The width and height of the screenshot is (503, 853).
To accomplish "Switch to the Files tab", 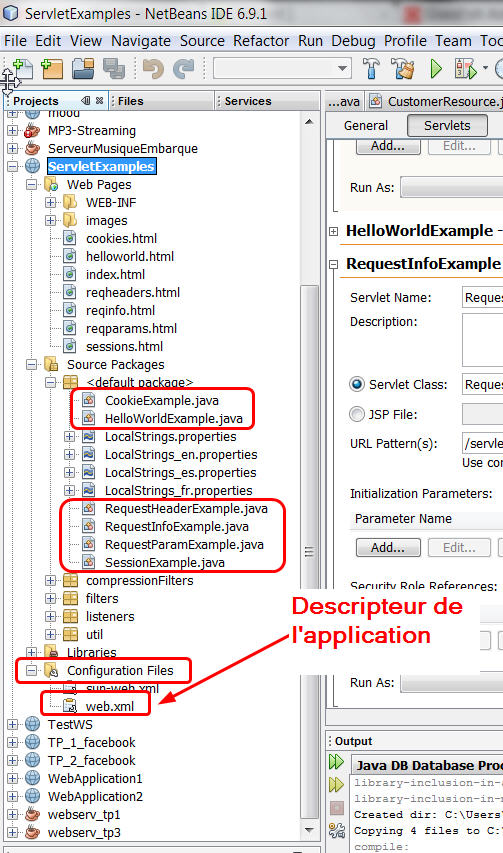I will tap(131, 101).
